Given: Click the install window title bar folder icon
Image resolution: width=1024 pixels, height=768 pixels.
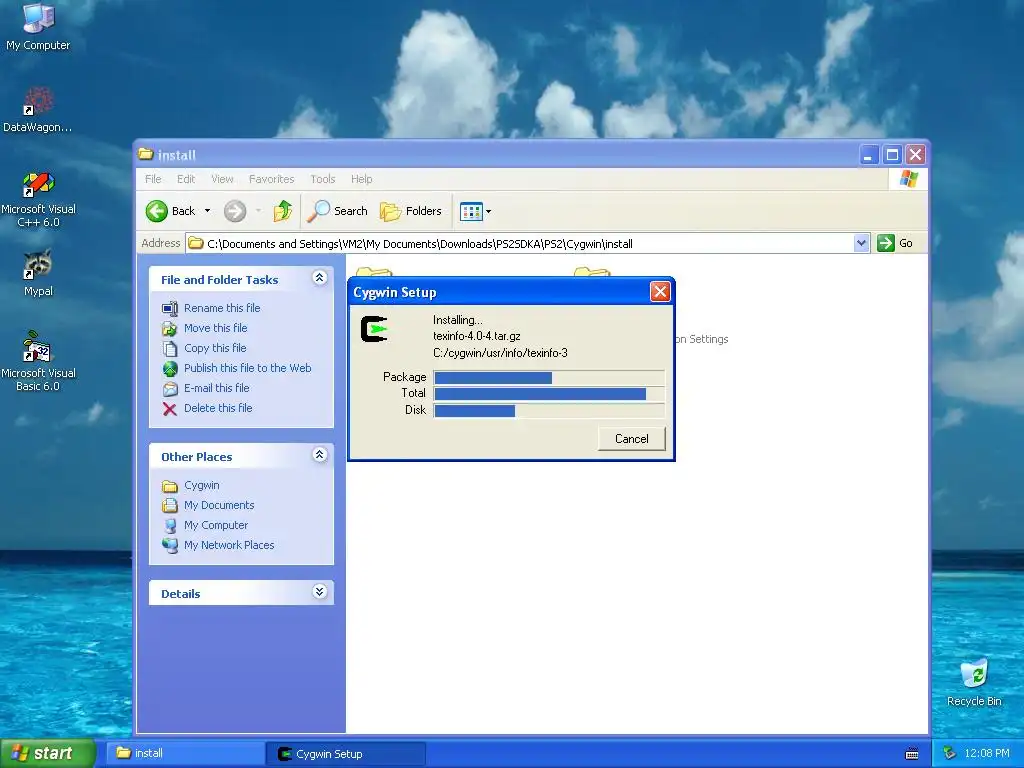Looking at the screenshot, I should pos(146,154).
